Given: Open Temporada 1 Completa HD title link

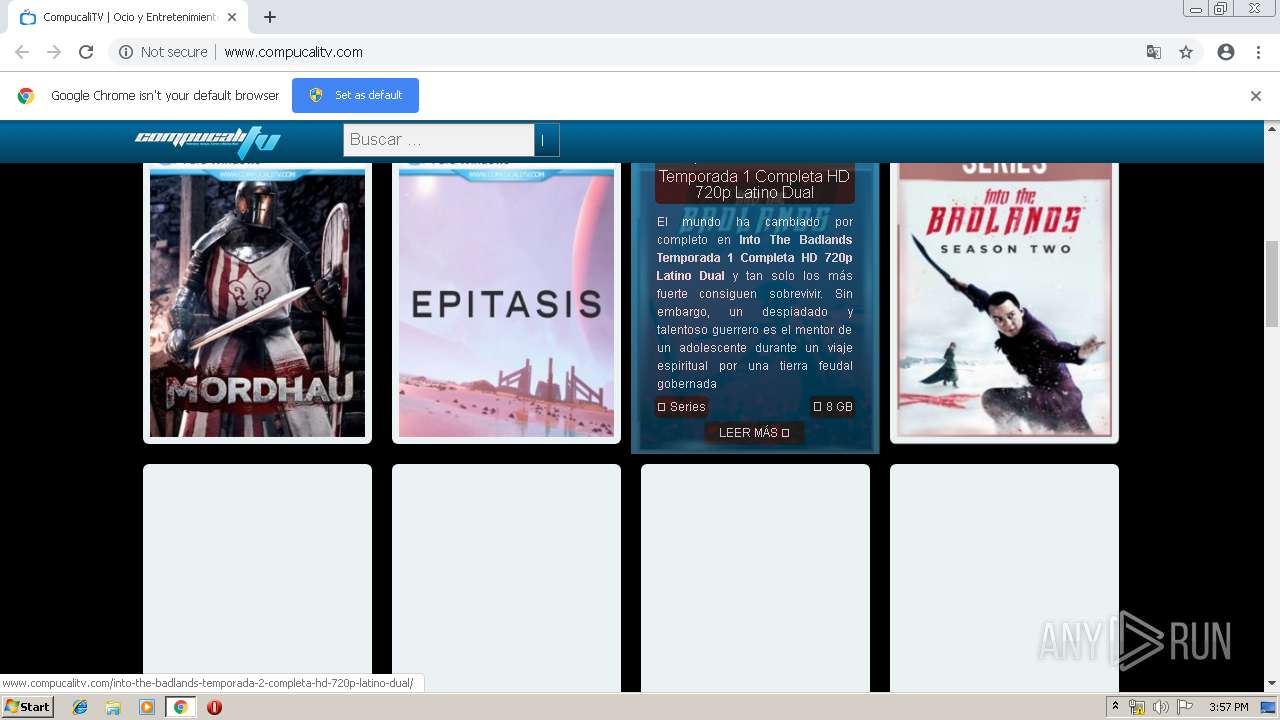Looking at the screenshot, I should 754,184.
